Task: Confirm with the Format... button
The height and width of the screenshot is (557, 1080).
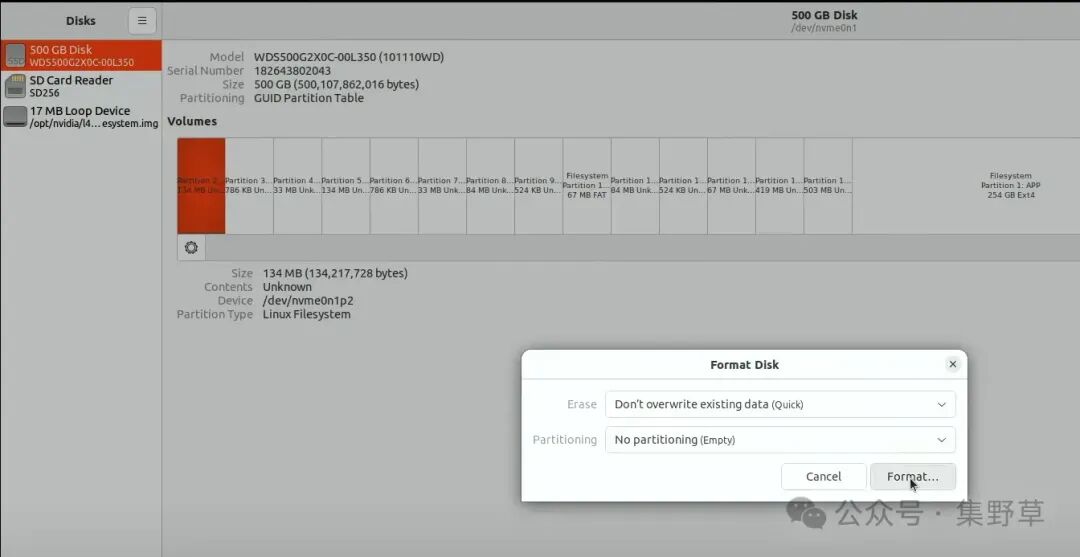Action: tap(913, 476)
